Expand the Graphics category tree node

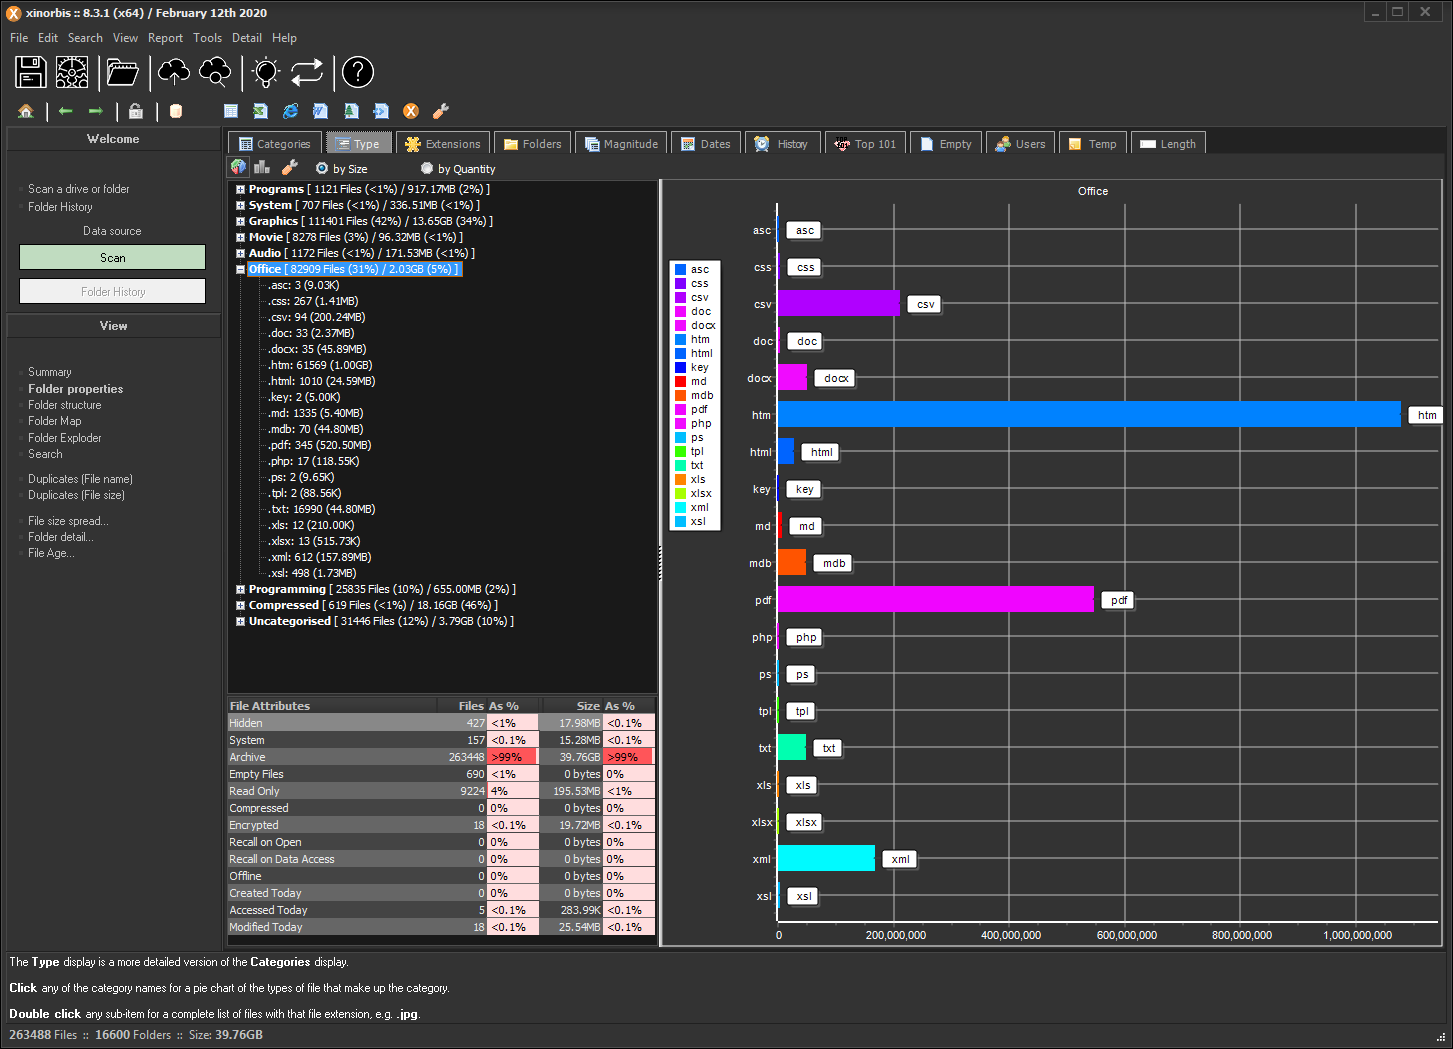[x=240, y=222]
